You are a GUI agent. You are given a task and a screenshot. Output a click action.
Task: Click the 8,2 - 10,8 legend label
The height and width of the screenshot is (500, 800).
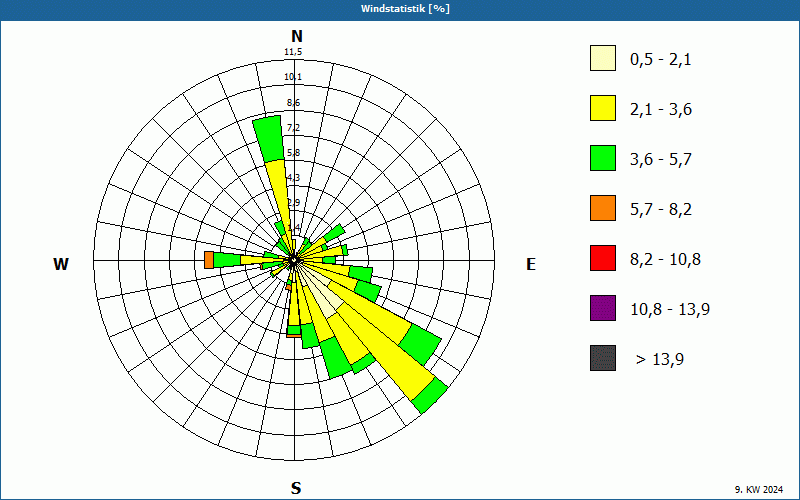(x=665, y=260)
